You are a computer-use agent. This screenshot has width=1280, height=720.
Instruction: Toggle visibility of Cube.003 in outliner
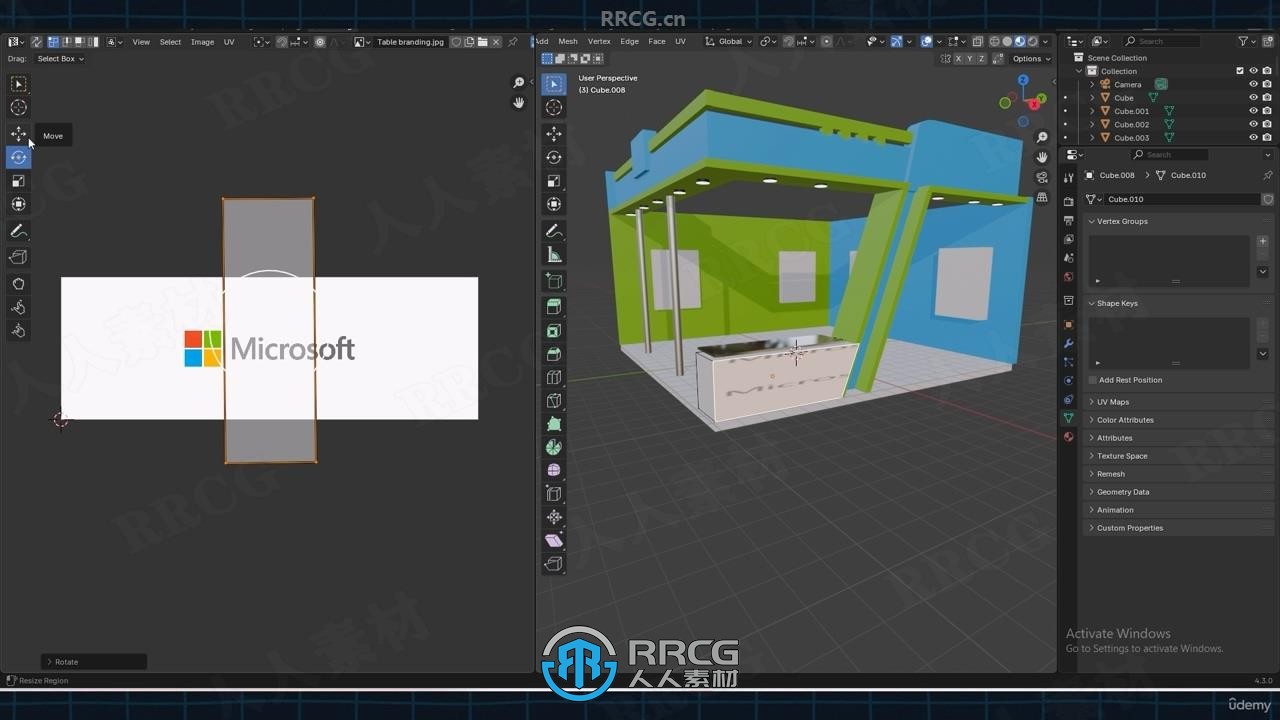click(1253, 137)
